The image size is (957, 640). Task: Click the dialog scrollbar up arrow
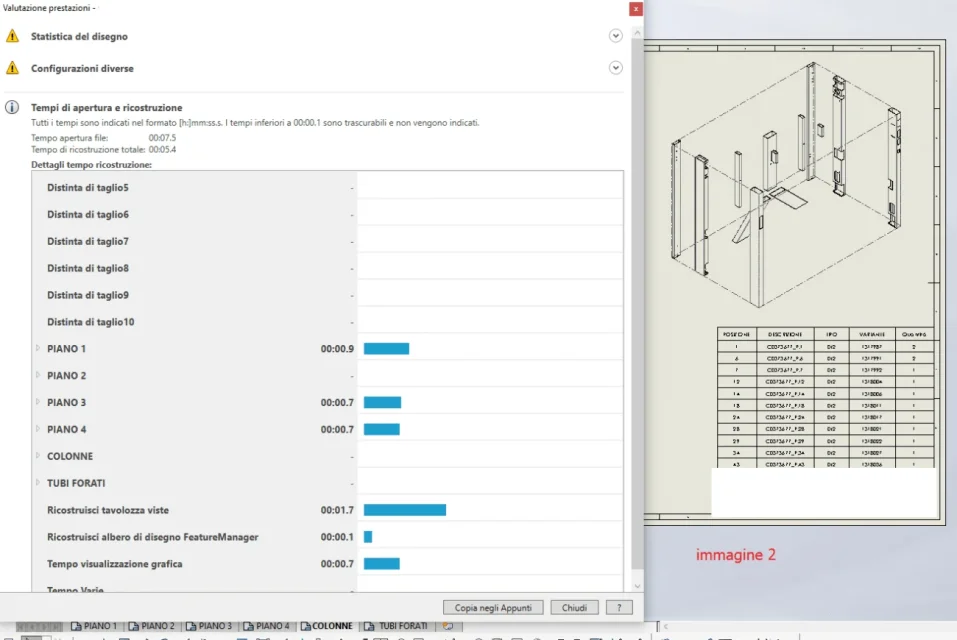pyautogui.click(x=637, y=33)
